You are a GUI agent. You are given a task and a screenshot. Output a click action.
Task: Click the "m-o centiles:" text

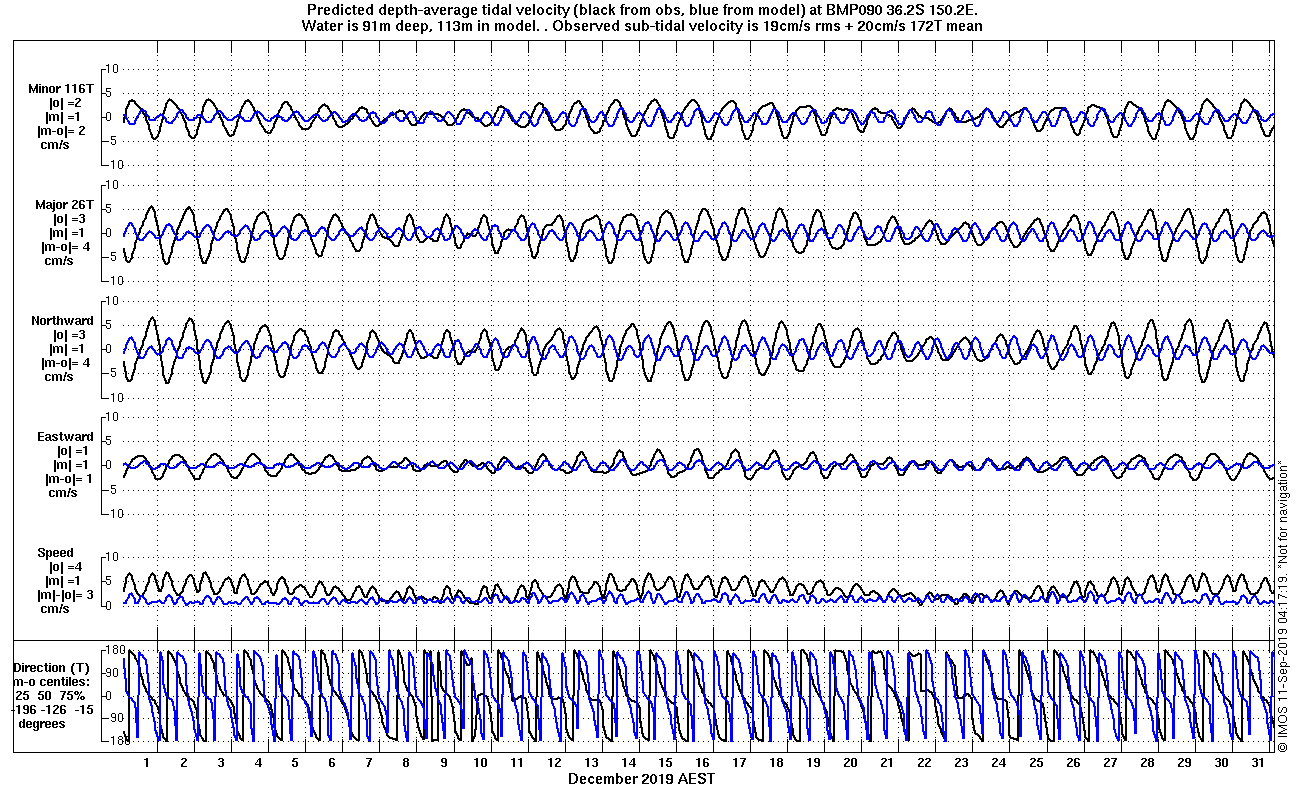click(53, 681)
